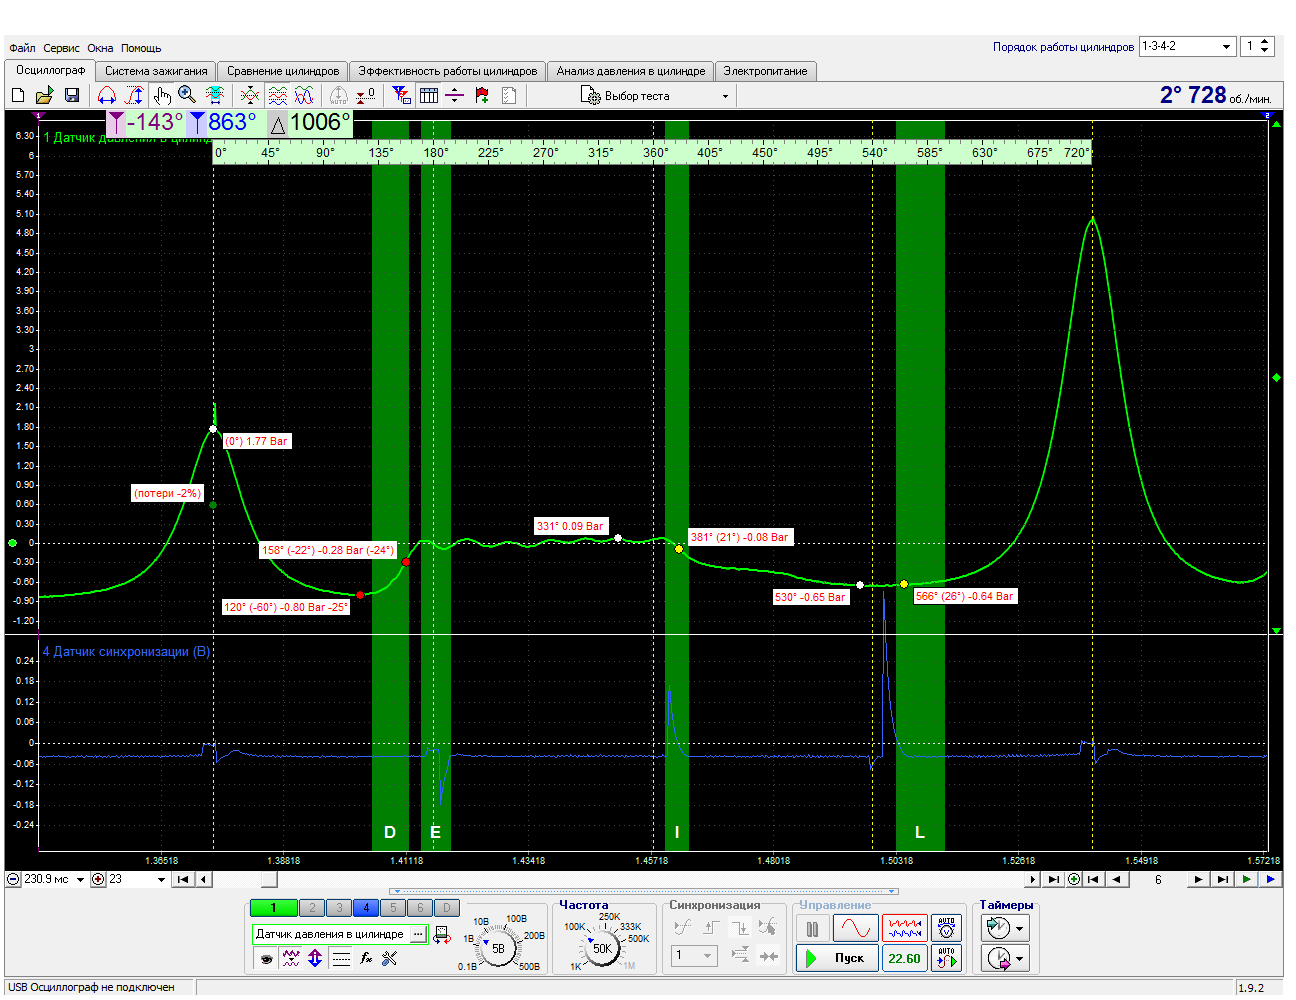Click the vertical measurement arrows icon
Viewport: 1296px width, 1000px height.
(134, 95)
